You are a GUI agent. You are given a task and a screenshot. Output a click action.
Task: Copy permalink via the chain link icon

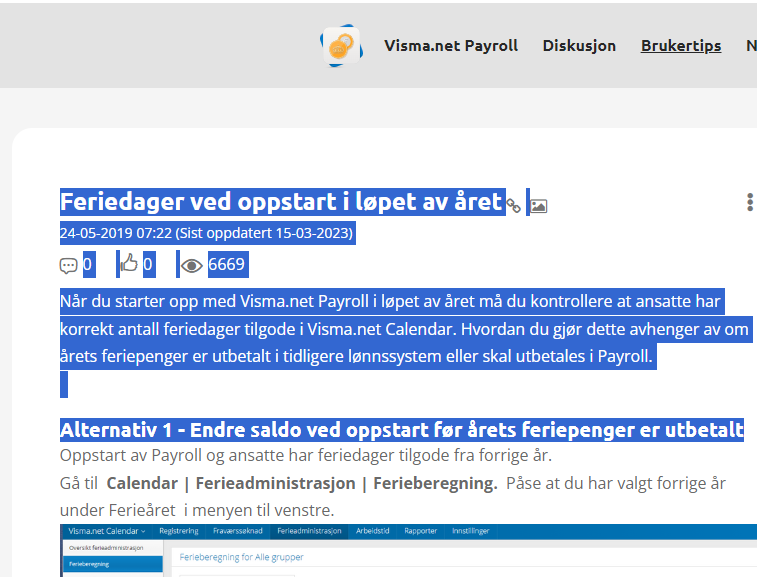(513, 206)
